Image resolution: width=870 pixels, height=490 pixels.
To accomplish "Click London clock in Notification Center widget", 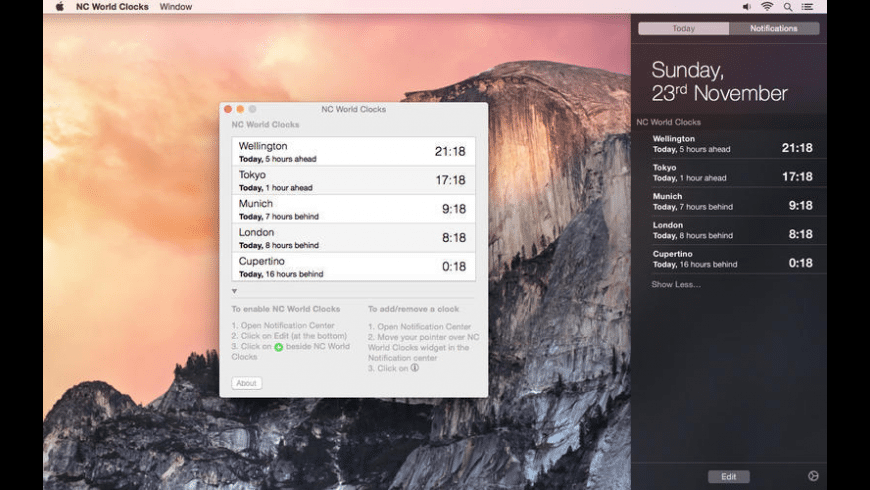I will click(x=731, y=231).
